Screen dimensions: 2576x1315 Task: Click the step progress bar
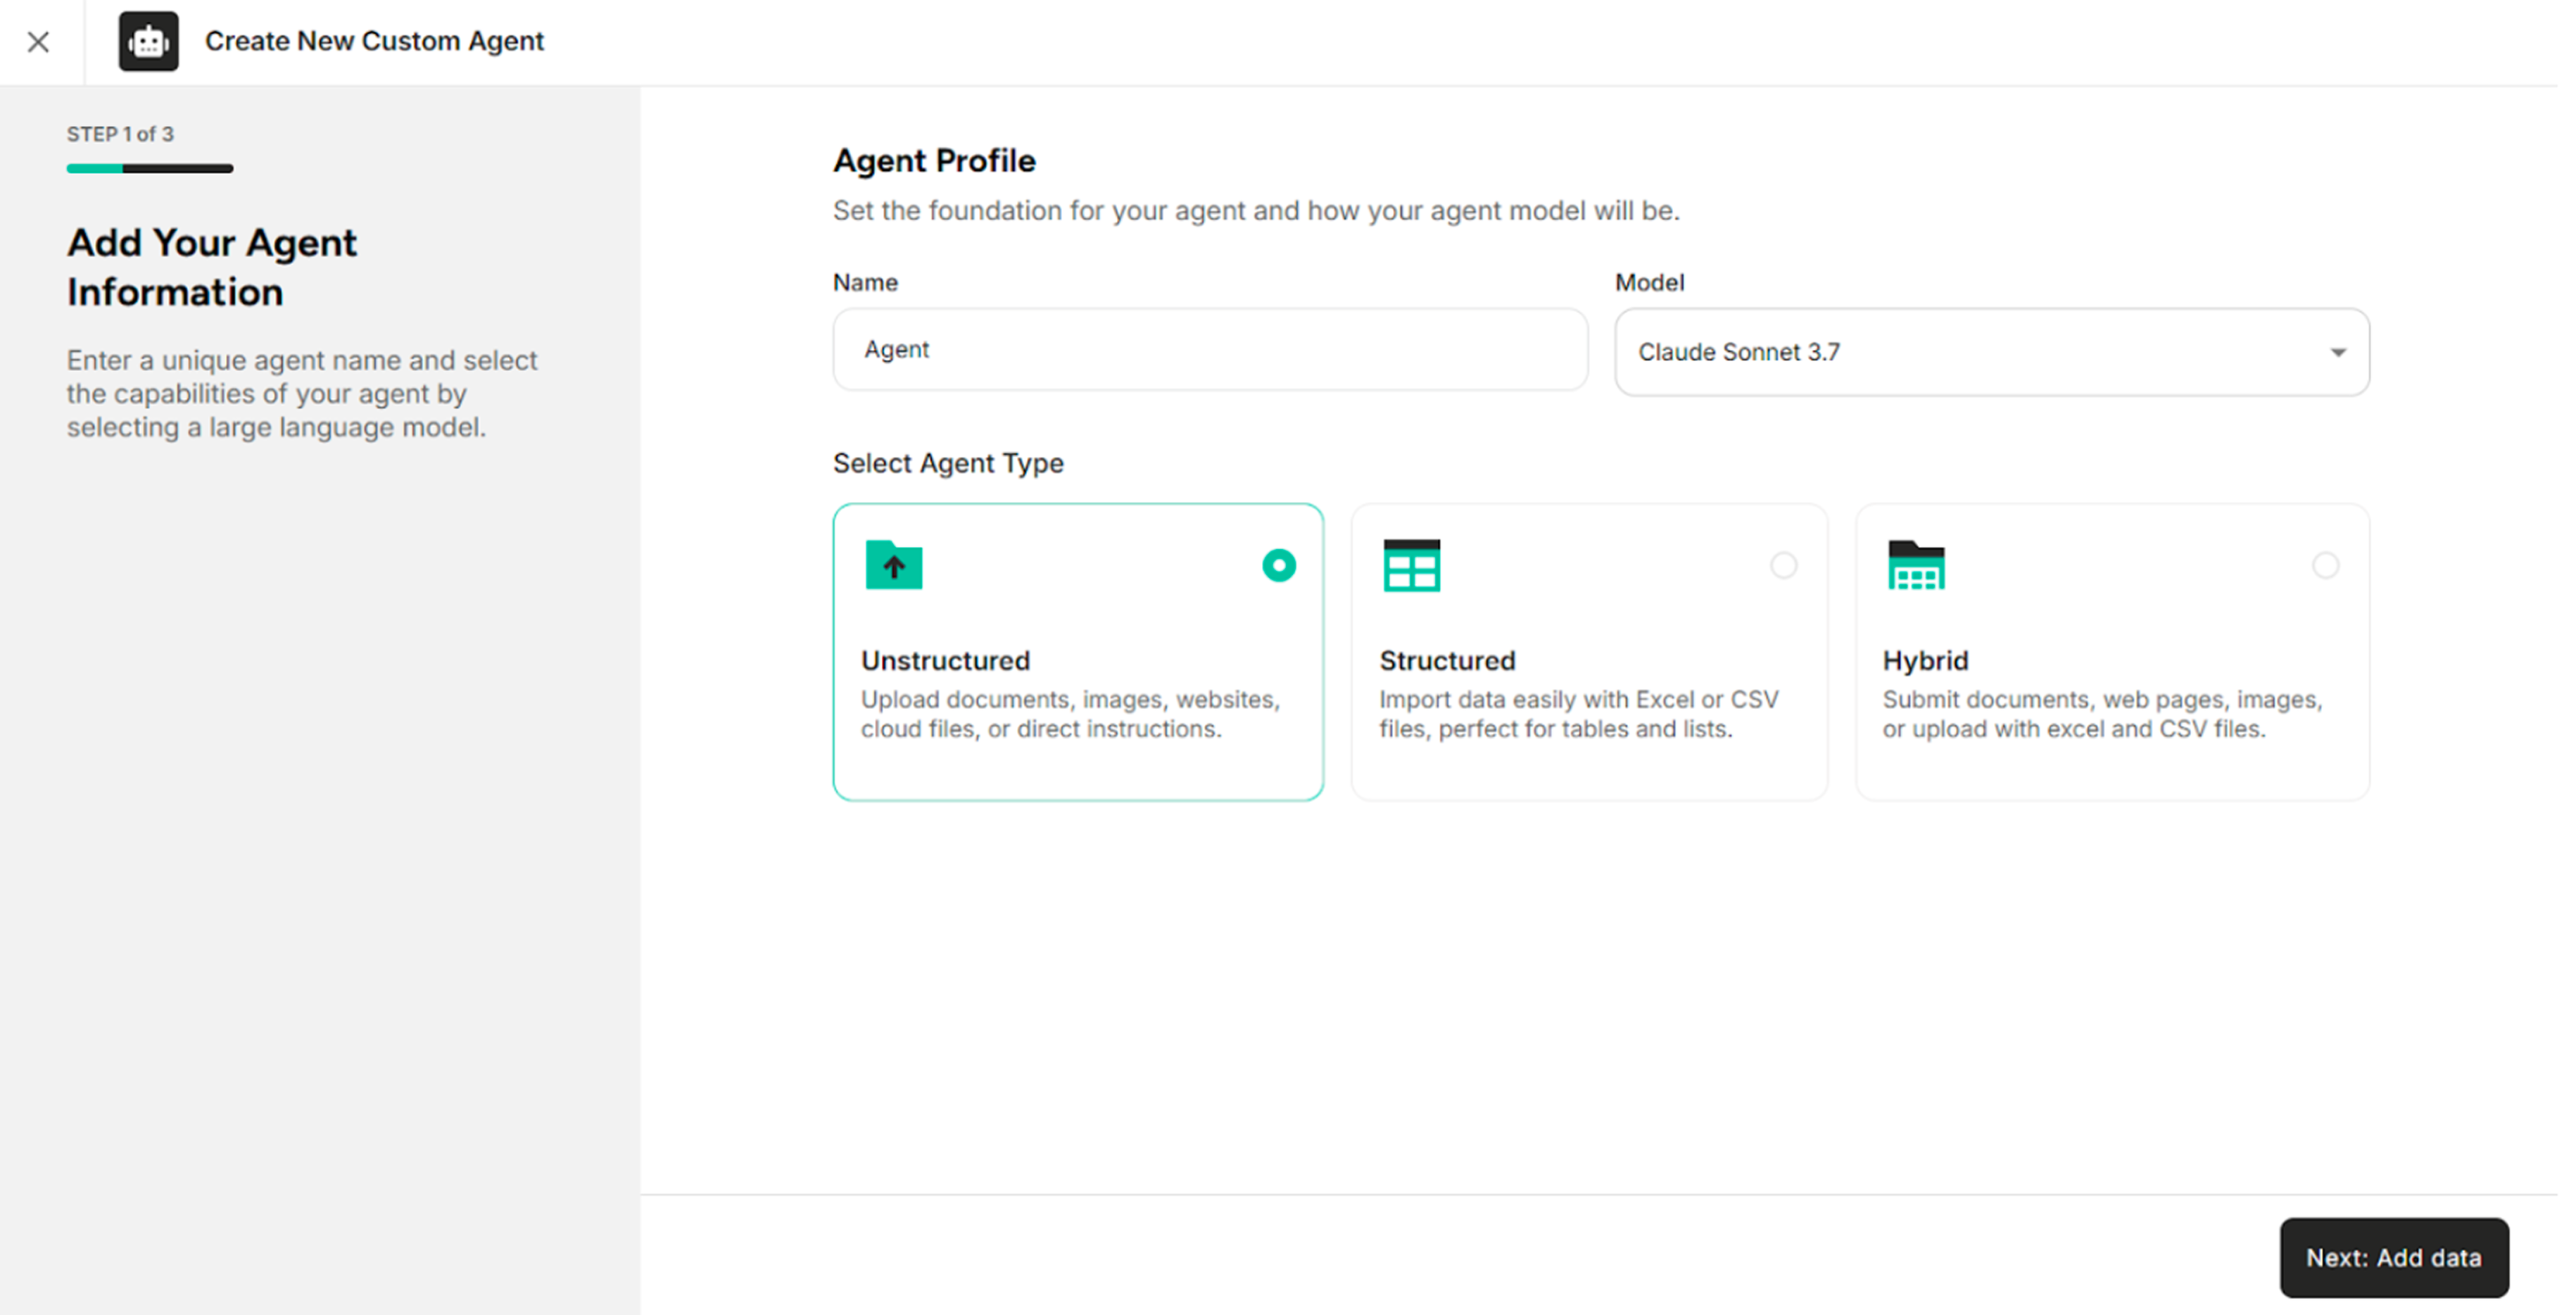[150, 169]
